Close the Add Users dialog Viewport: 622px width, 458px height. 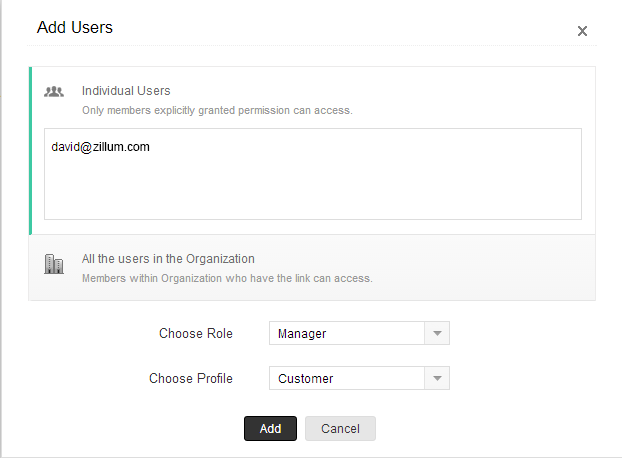(x=582, y=31)
